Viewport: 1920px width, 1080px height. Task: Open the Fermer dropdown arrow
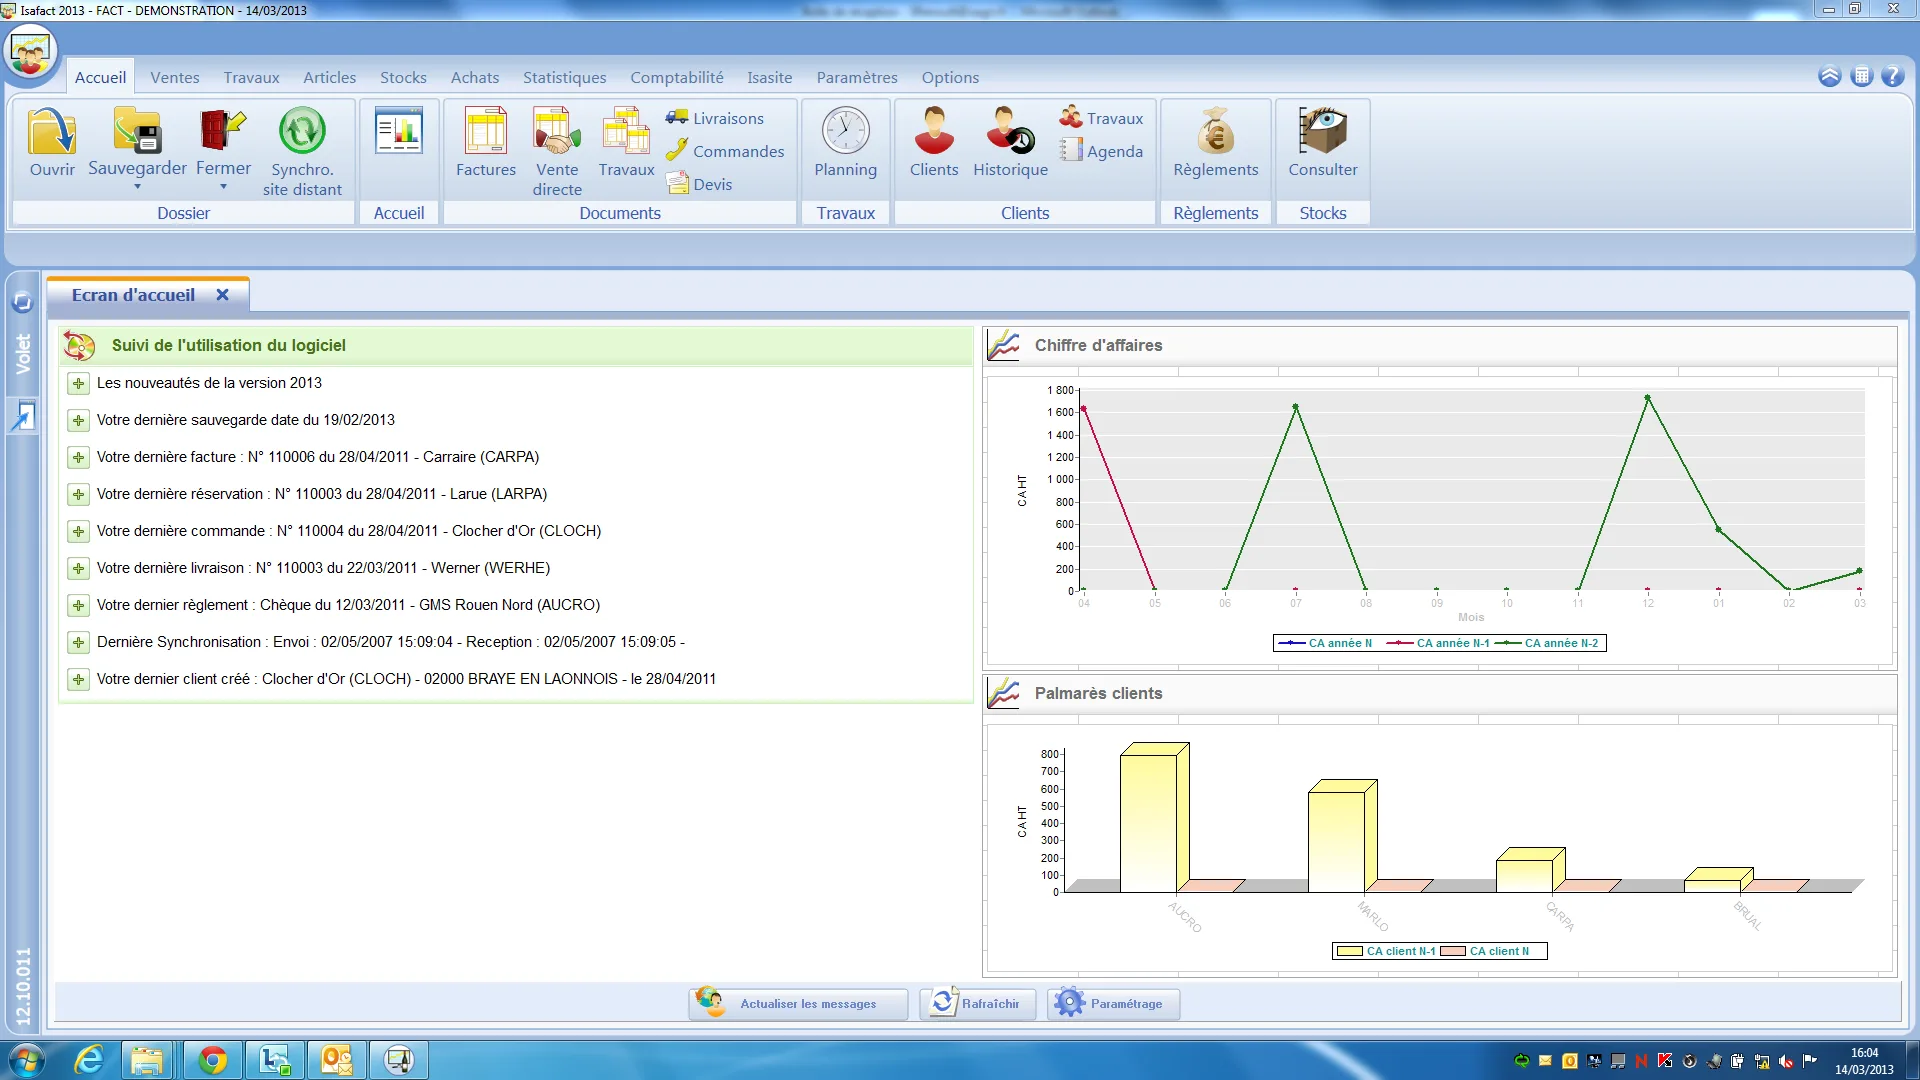click(x=224, y=187)
